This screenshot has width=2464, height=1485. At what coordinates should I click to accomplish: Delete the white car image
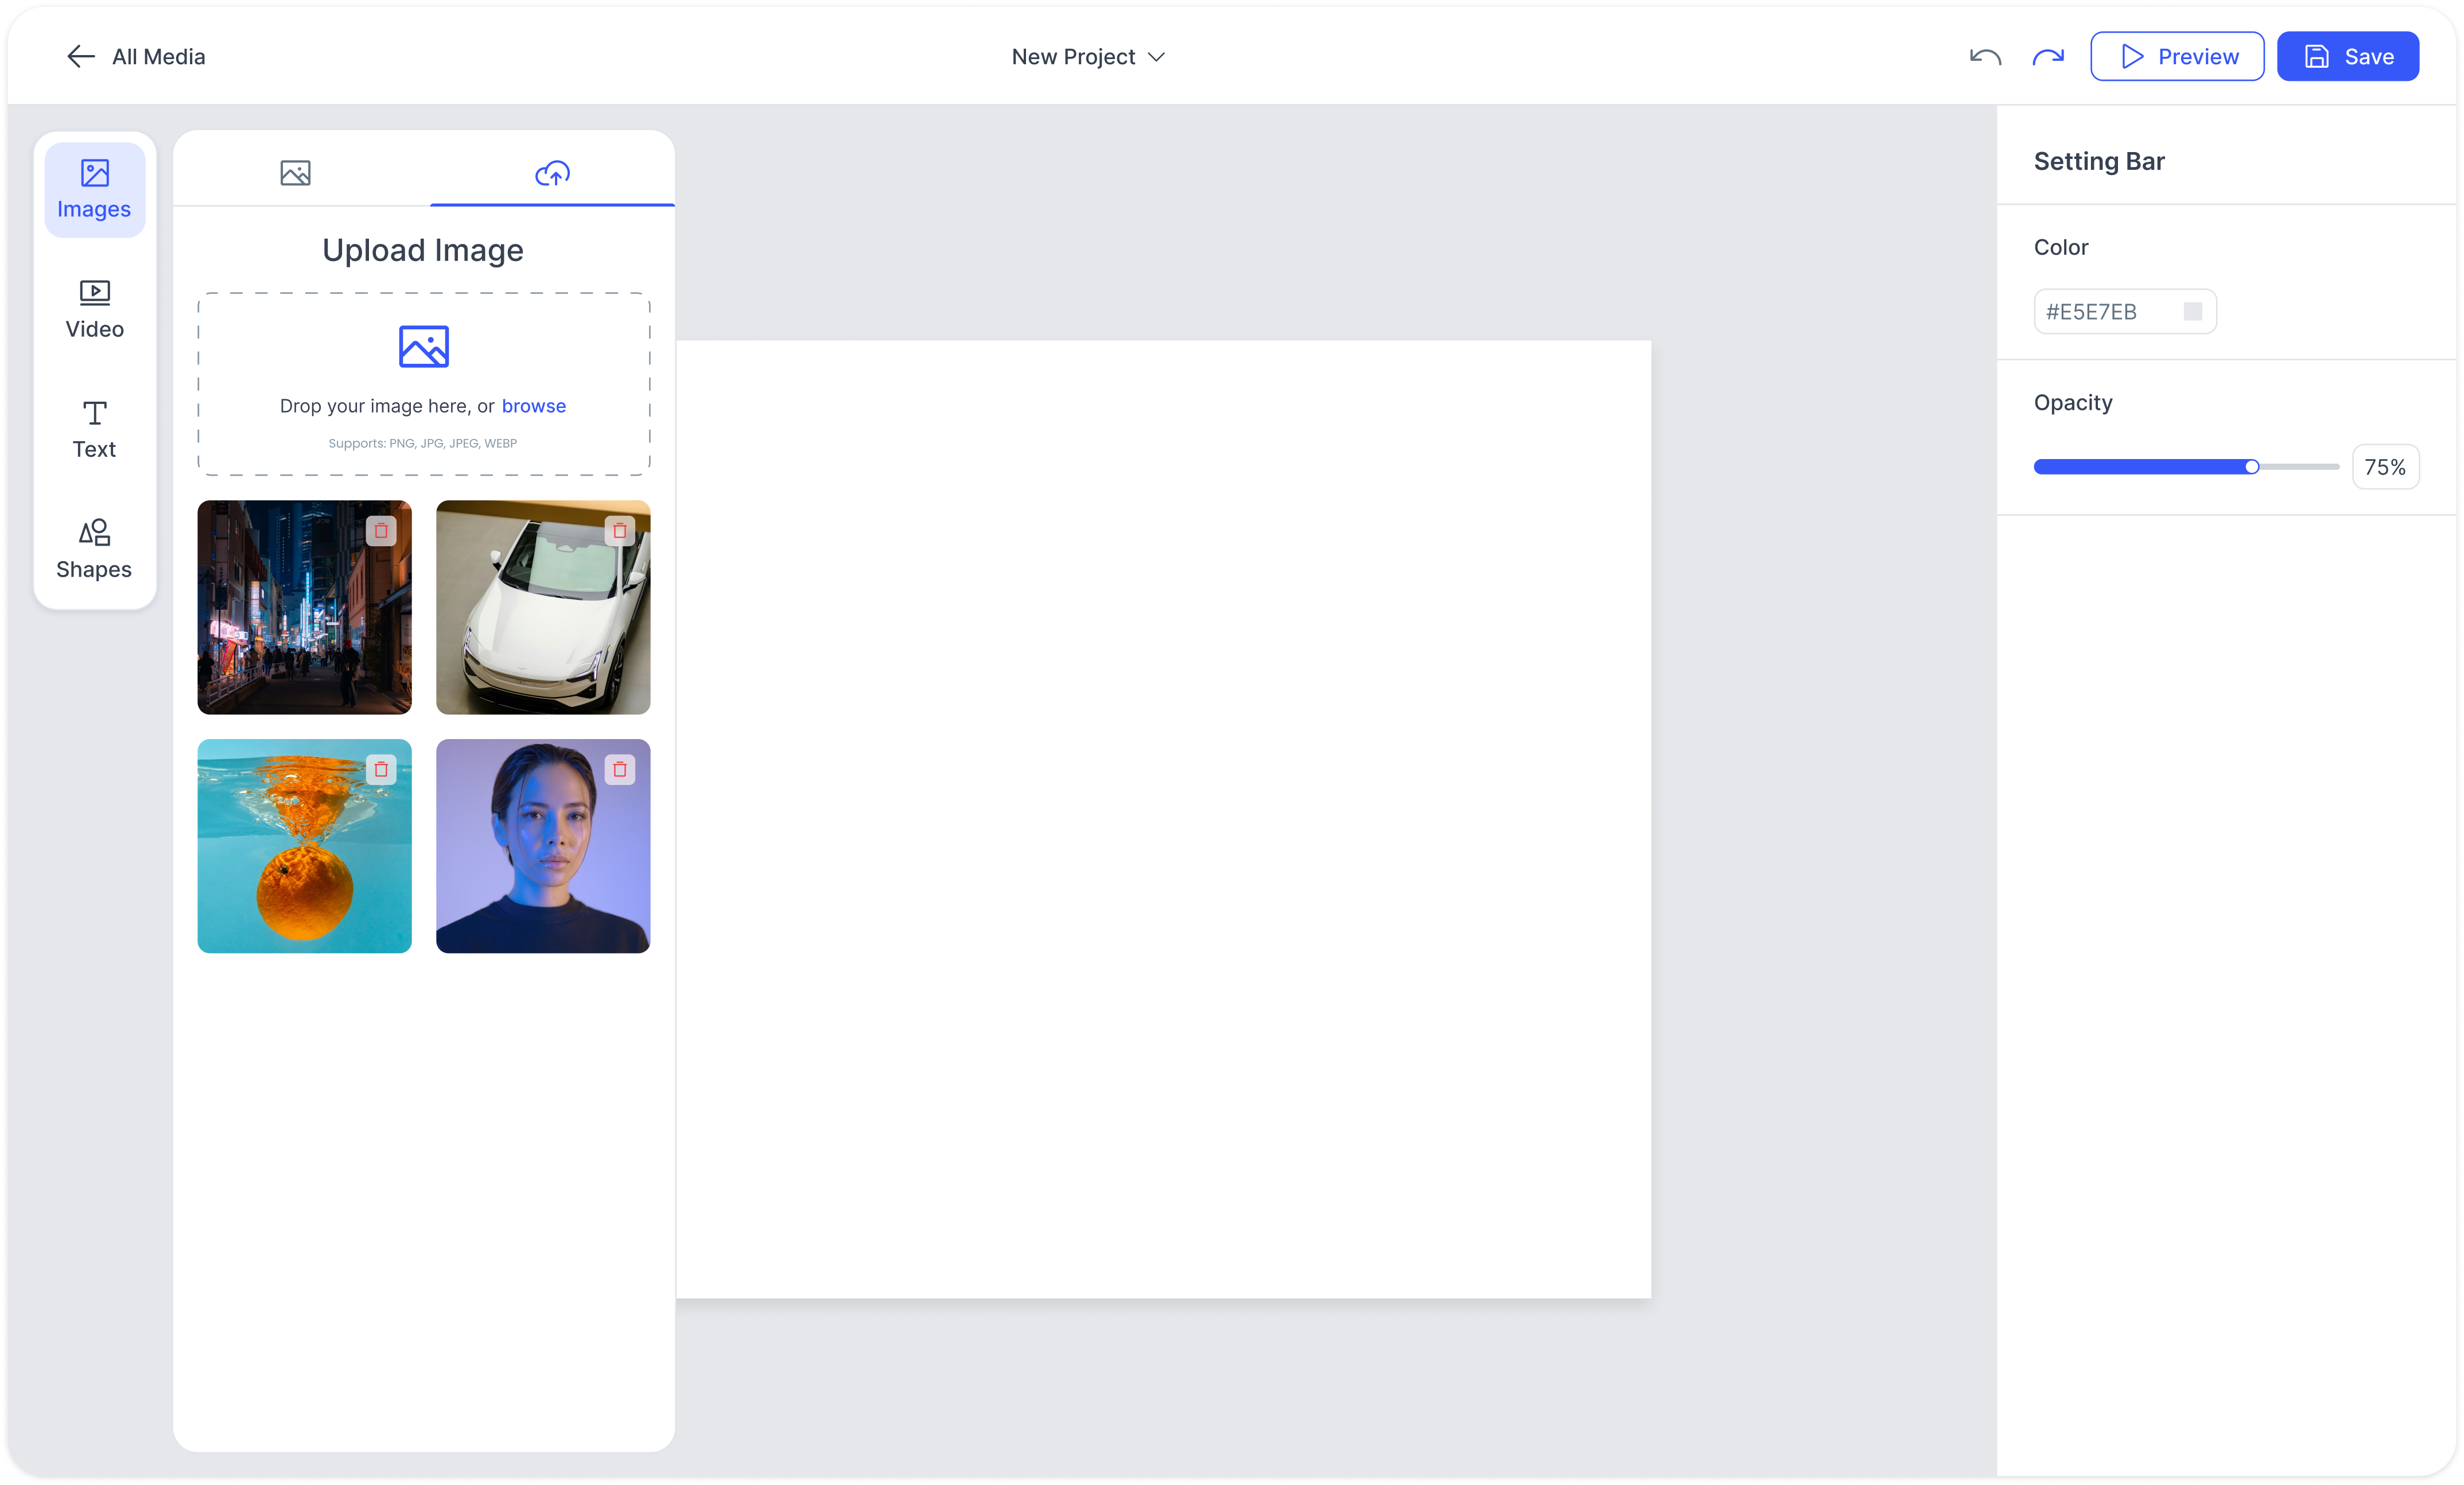(x=620, y=531)
